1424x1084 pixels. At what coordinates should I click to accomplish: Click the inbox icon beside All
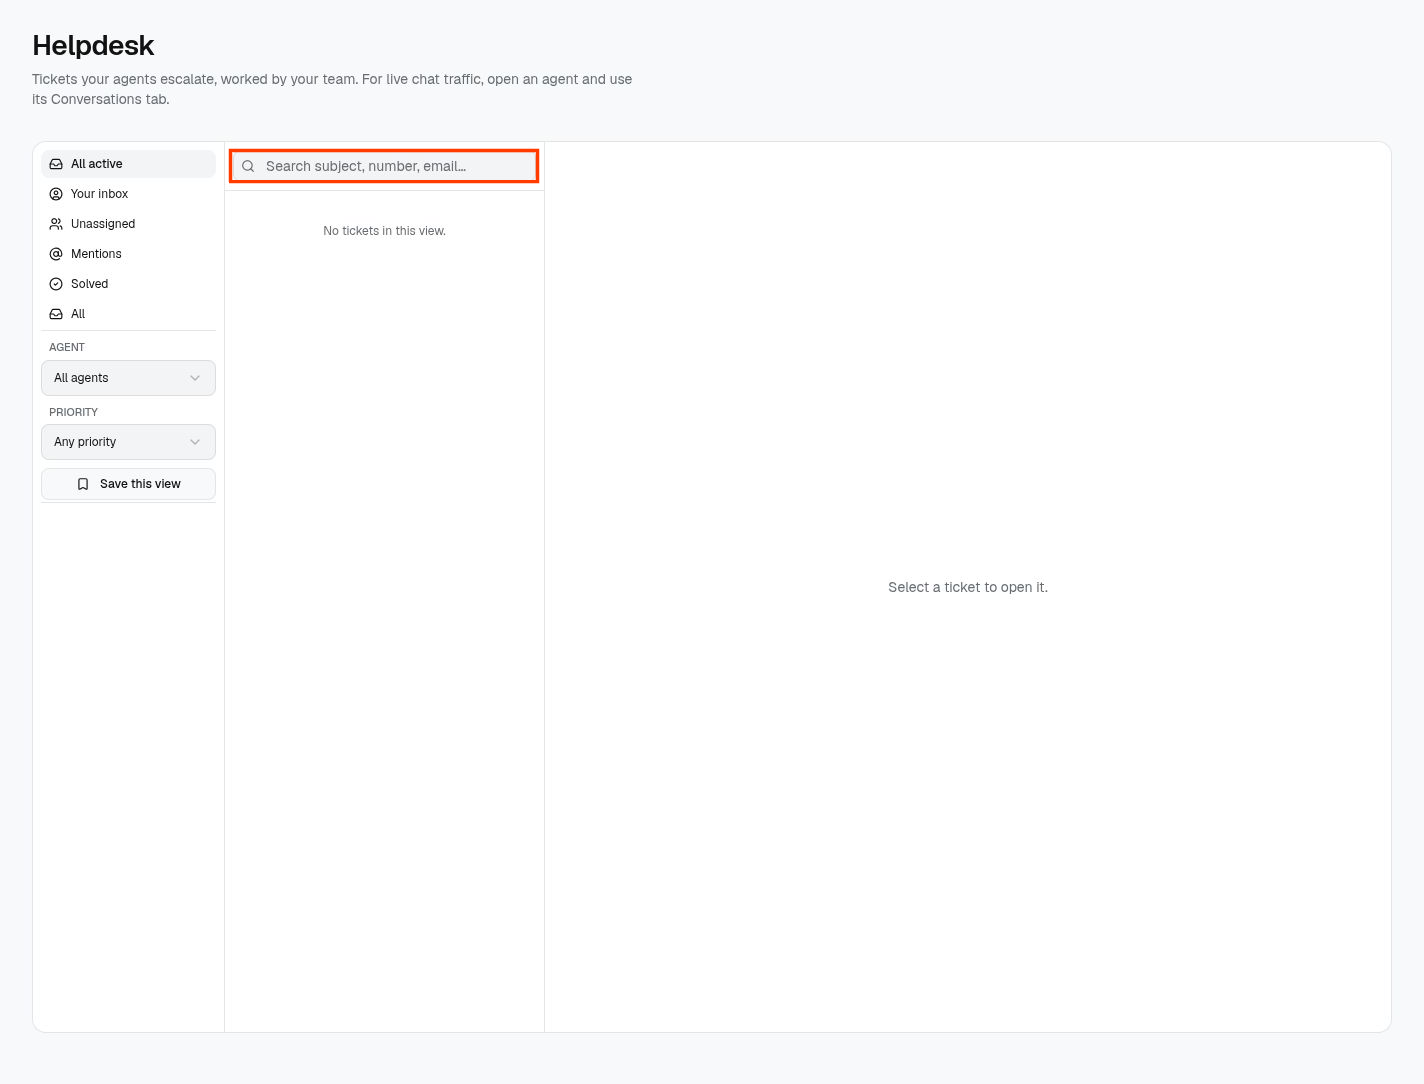coord(56,314)
